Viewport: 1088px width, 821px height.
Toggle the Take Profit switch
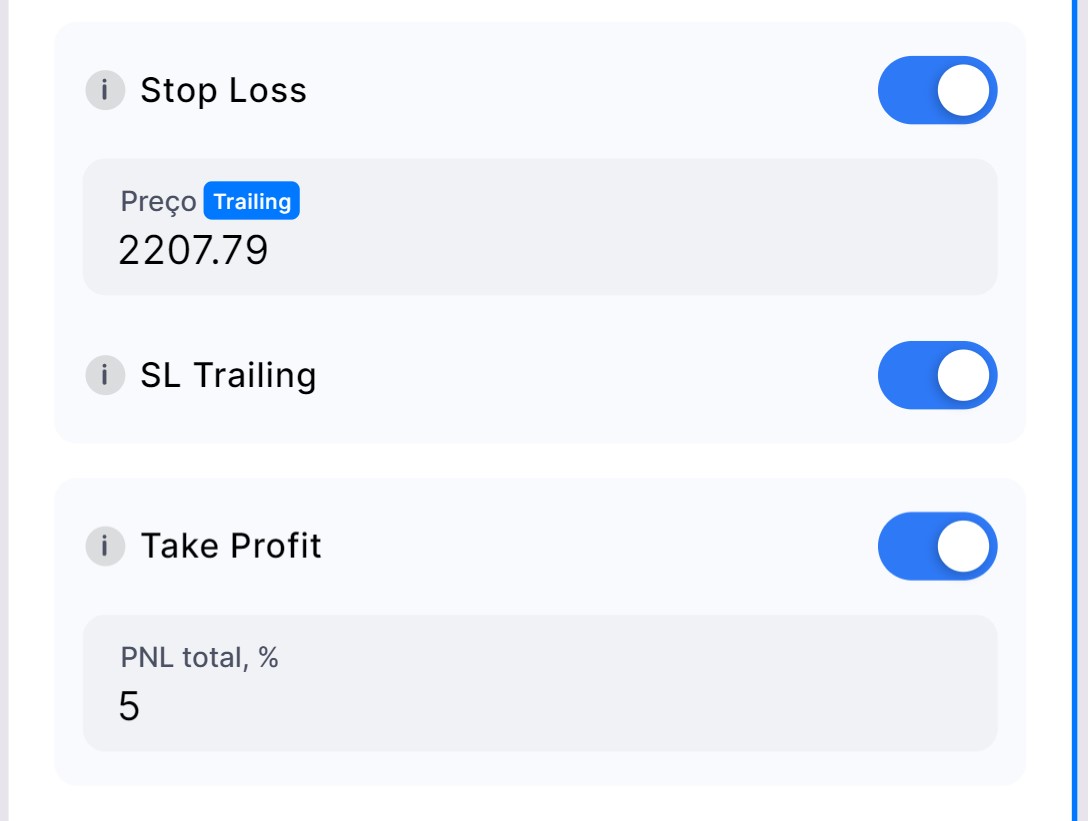coord(937,546)
